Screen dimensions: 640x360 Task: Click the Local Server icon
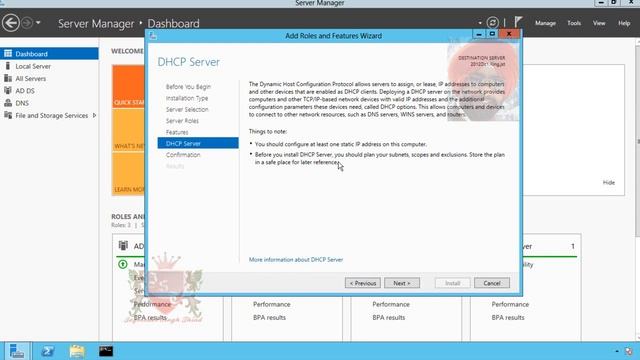click(8, 66)
